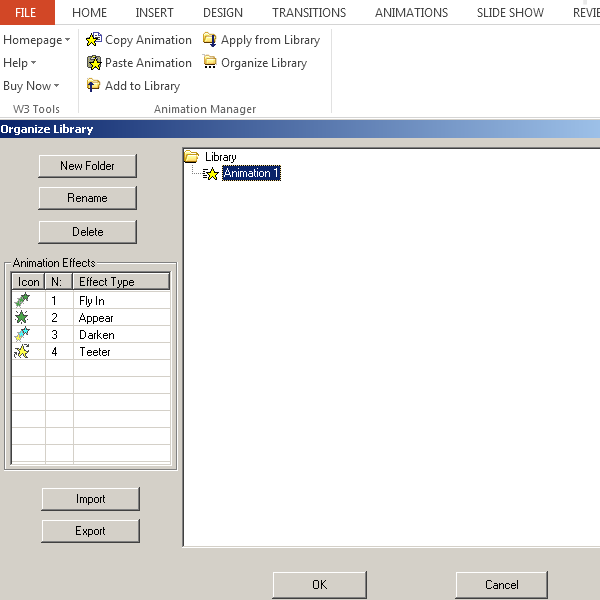600x600 pixels.
Task: Click the Apply from Library label
Action: 271,40
